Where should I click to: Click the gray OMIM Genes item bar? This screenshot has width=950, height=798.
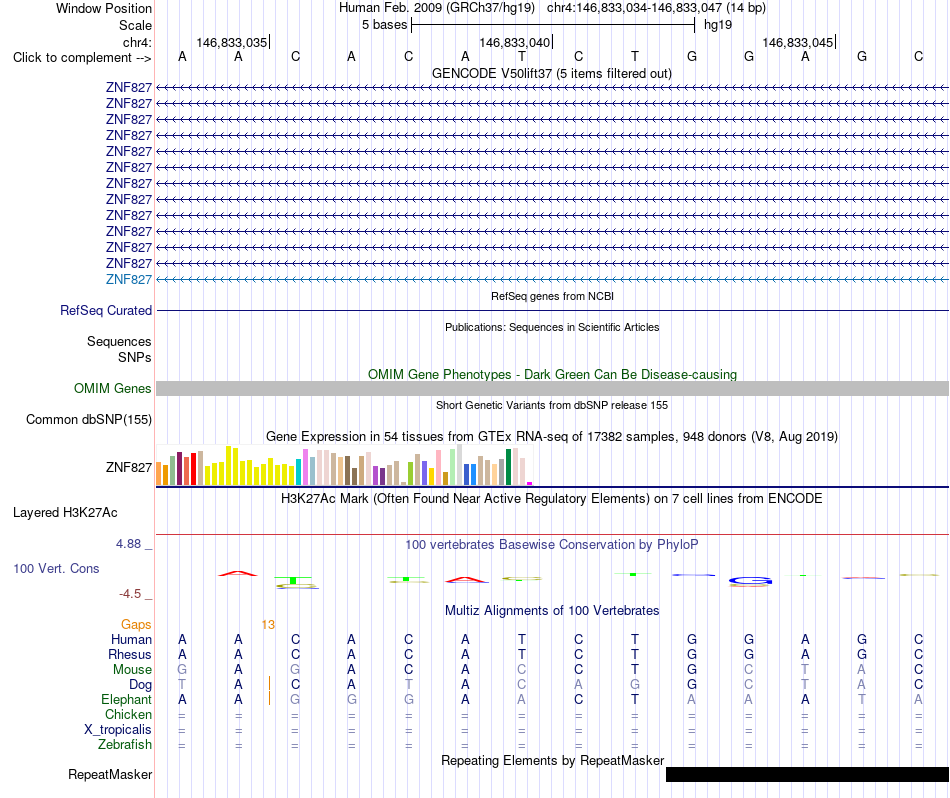coord(552,388)
